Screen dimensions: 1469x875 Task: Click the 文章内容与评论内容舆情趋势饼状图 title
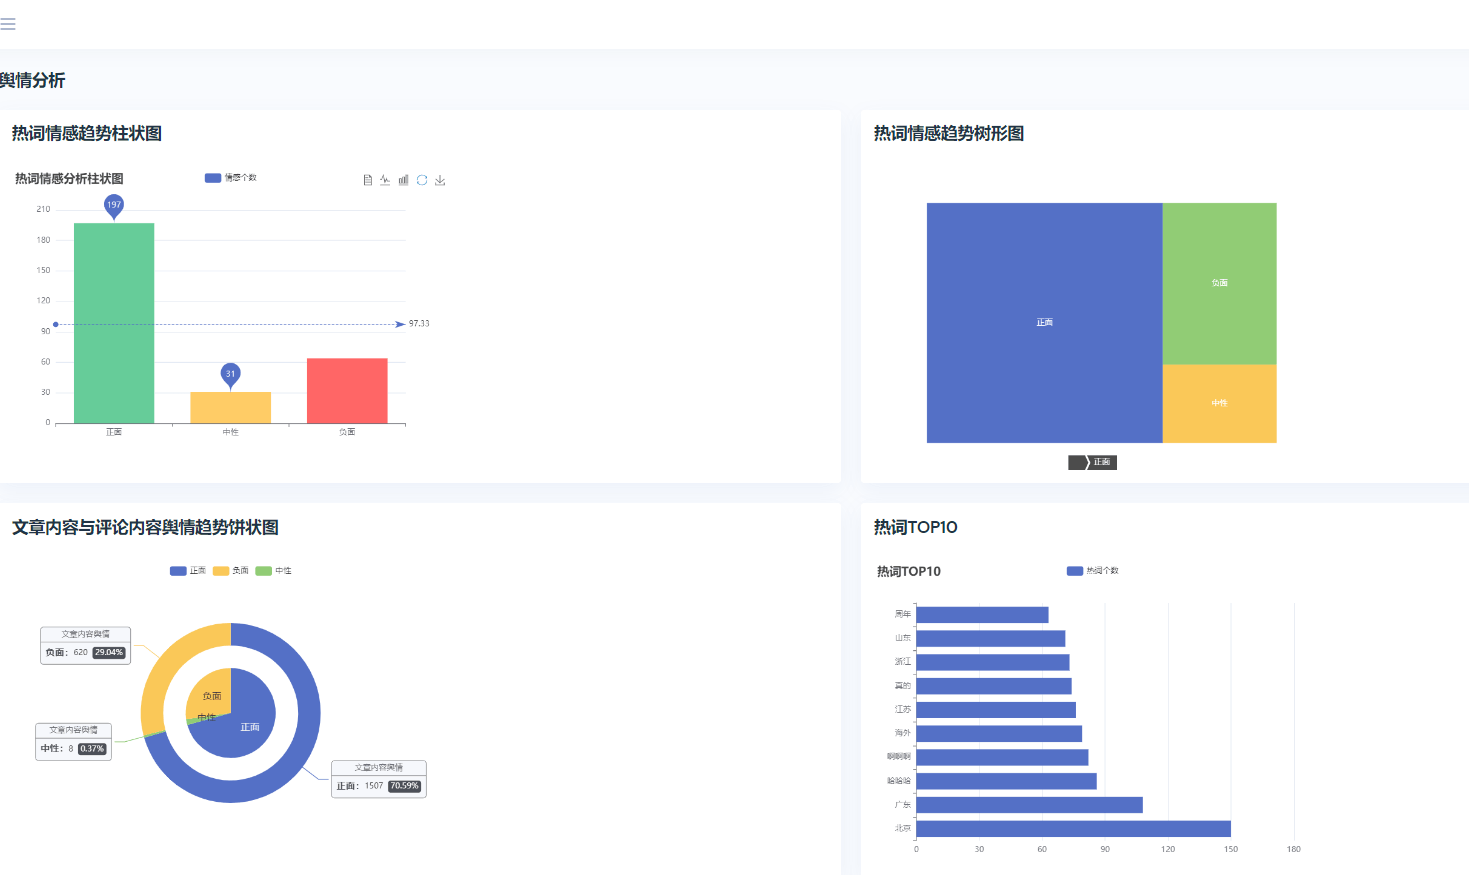pos(145,527)
